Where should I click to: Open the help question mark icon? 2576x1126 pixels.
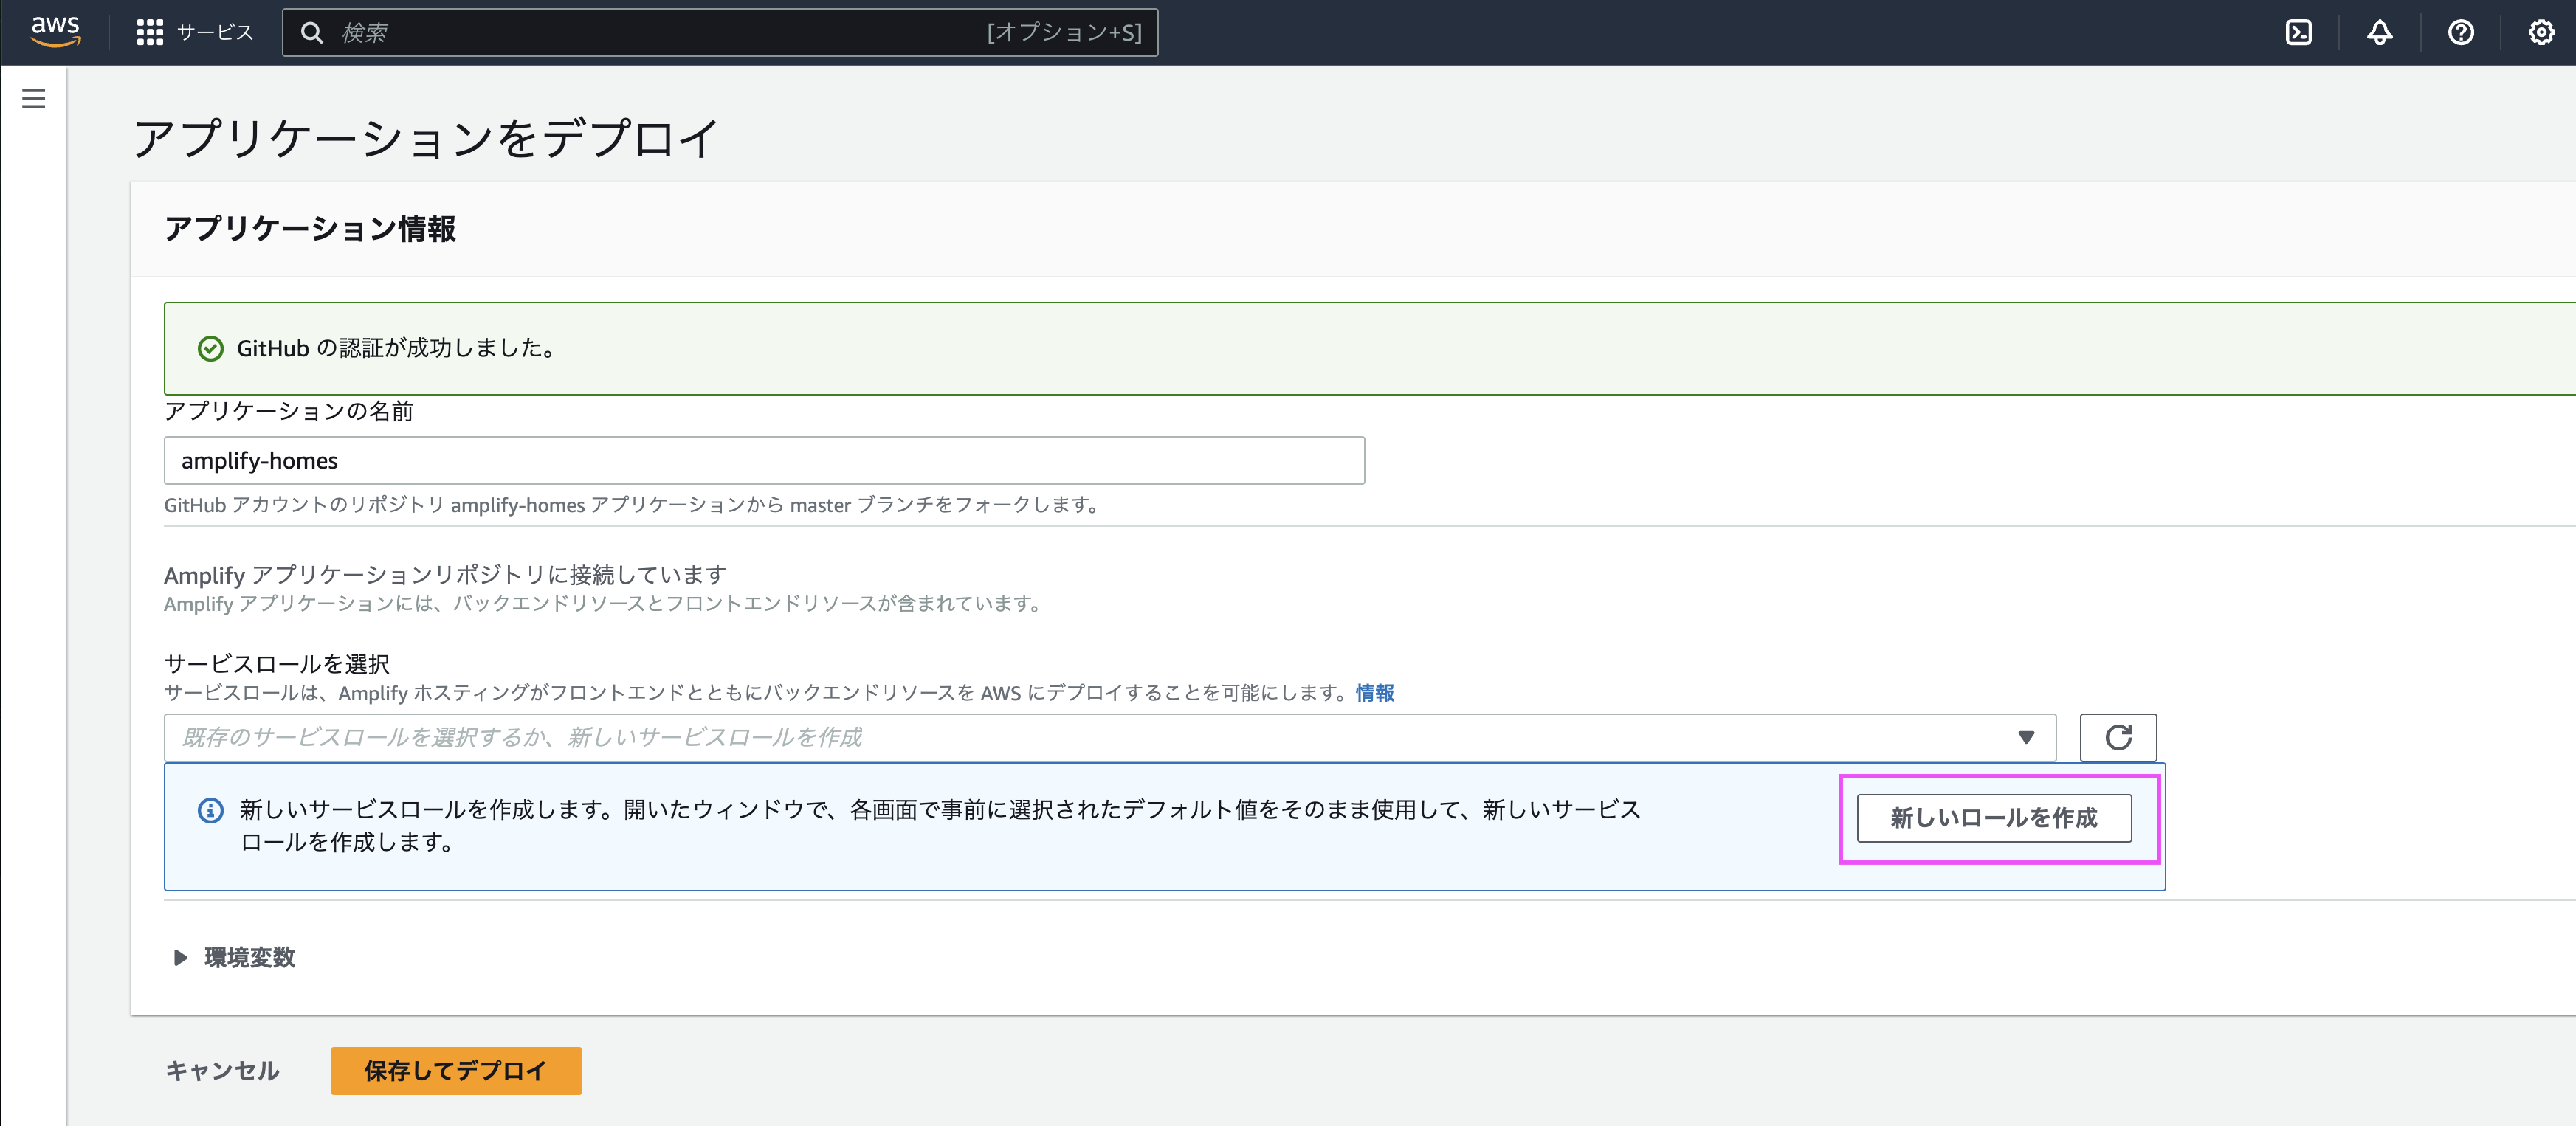(x=2461, y=32)
